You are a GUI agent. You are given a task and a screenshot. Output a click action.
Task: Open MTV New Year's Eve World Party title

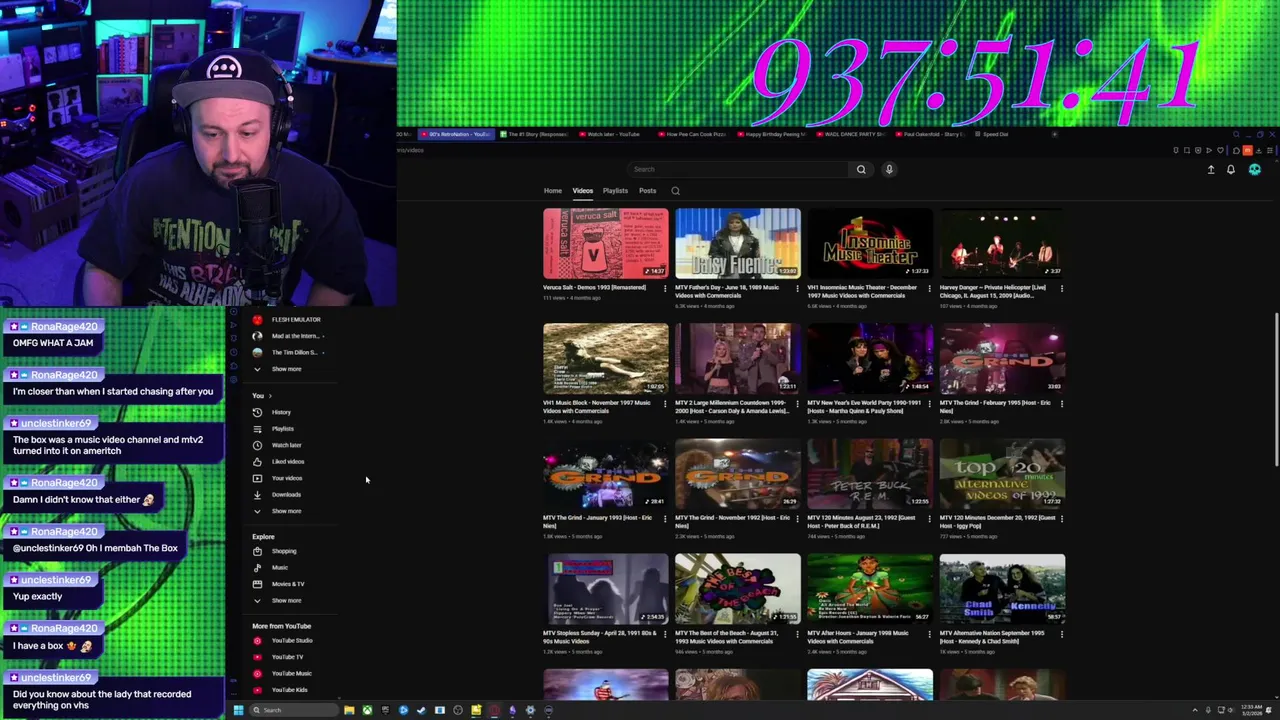[x=864, y=407]
